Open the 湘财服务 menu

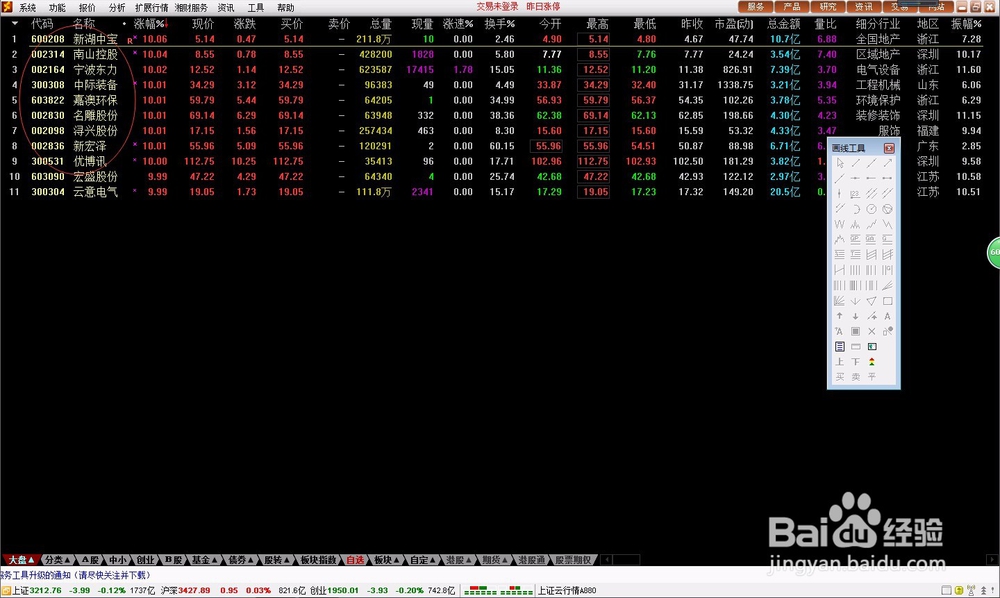click(x=191, y=8)
